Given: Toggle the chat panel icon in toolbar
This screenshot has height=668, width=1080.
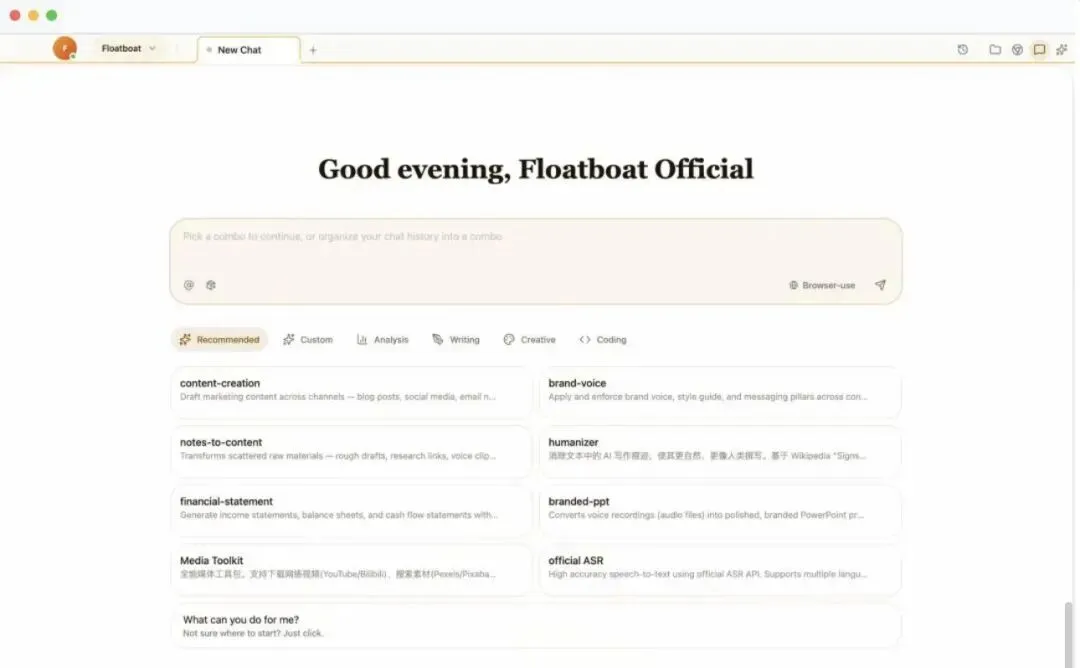Looking at the screenshot, I should 1039,50.
